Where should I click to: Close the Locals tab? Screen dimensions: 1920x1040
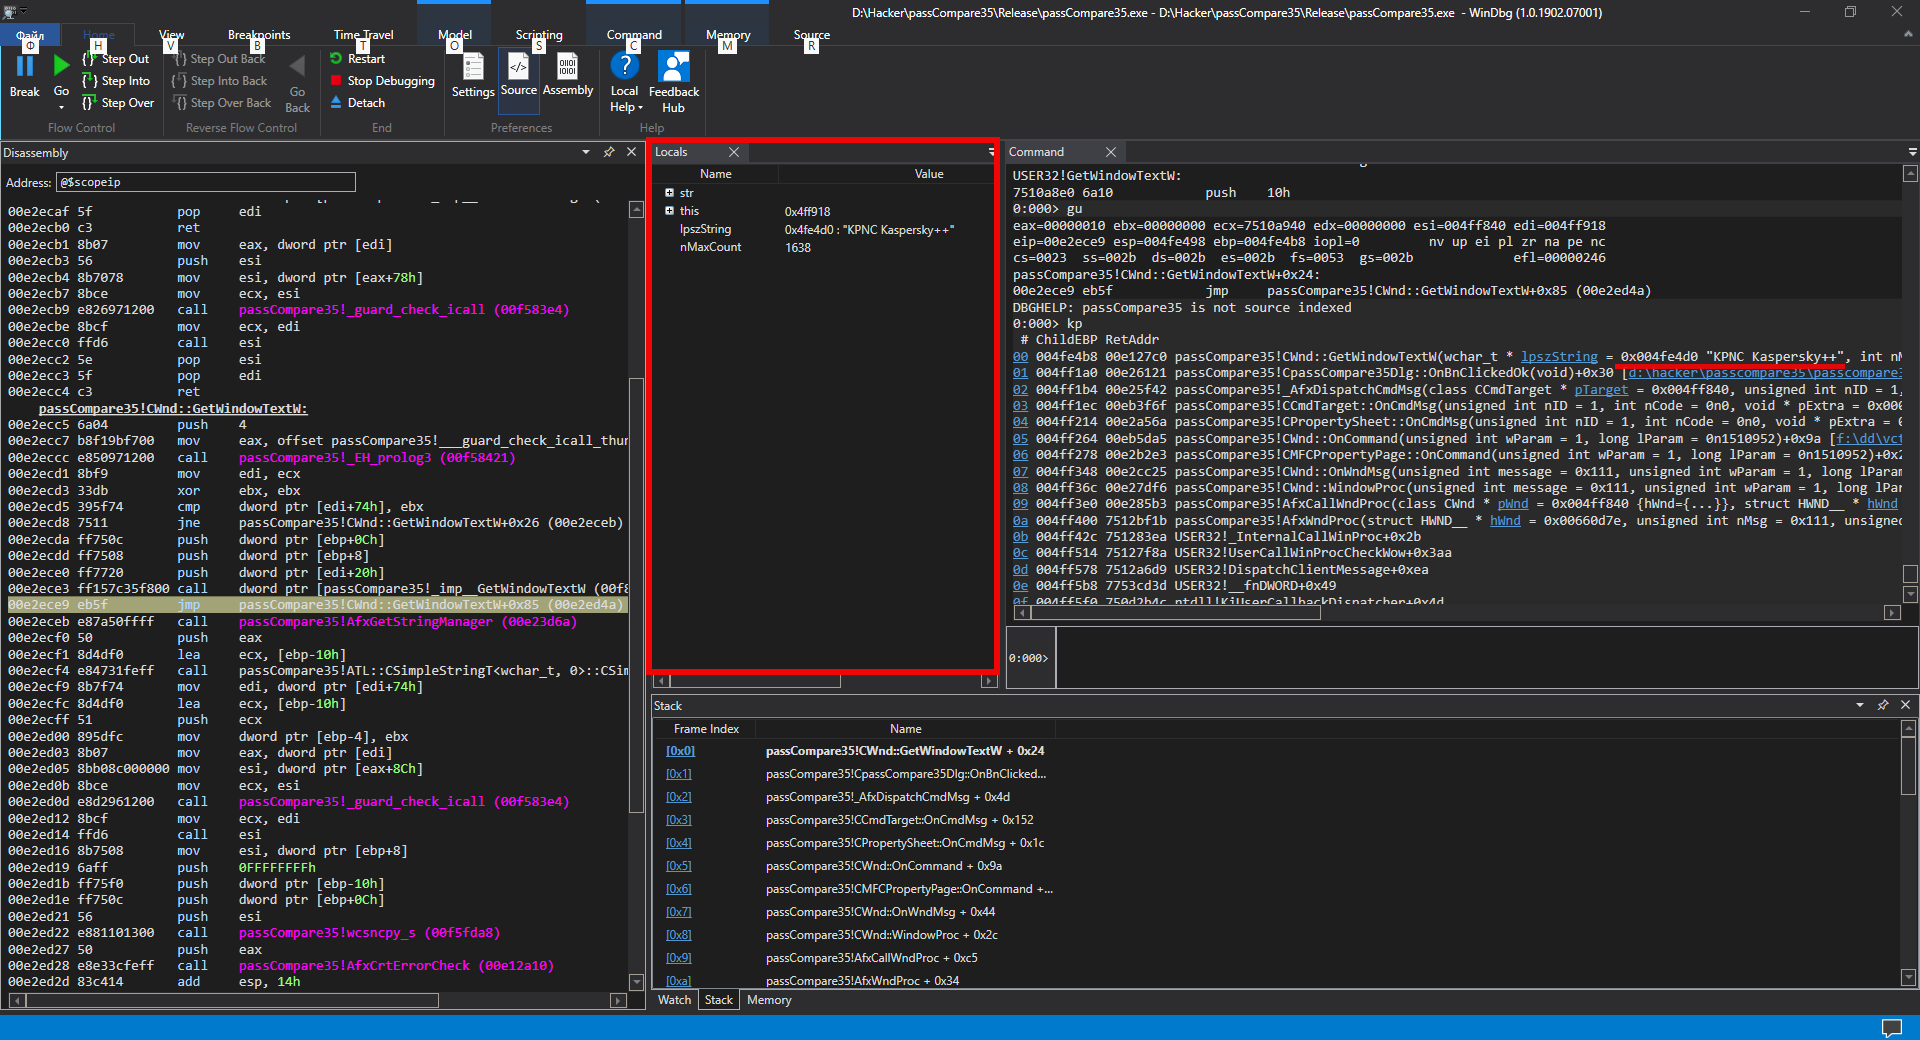point(734,152)
